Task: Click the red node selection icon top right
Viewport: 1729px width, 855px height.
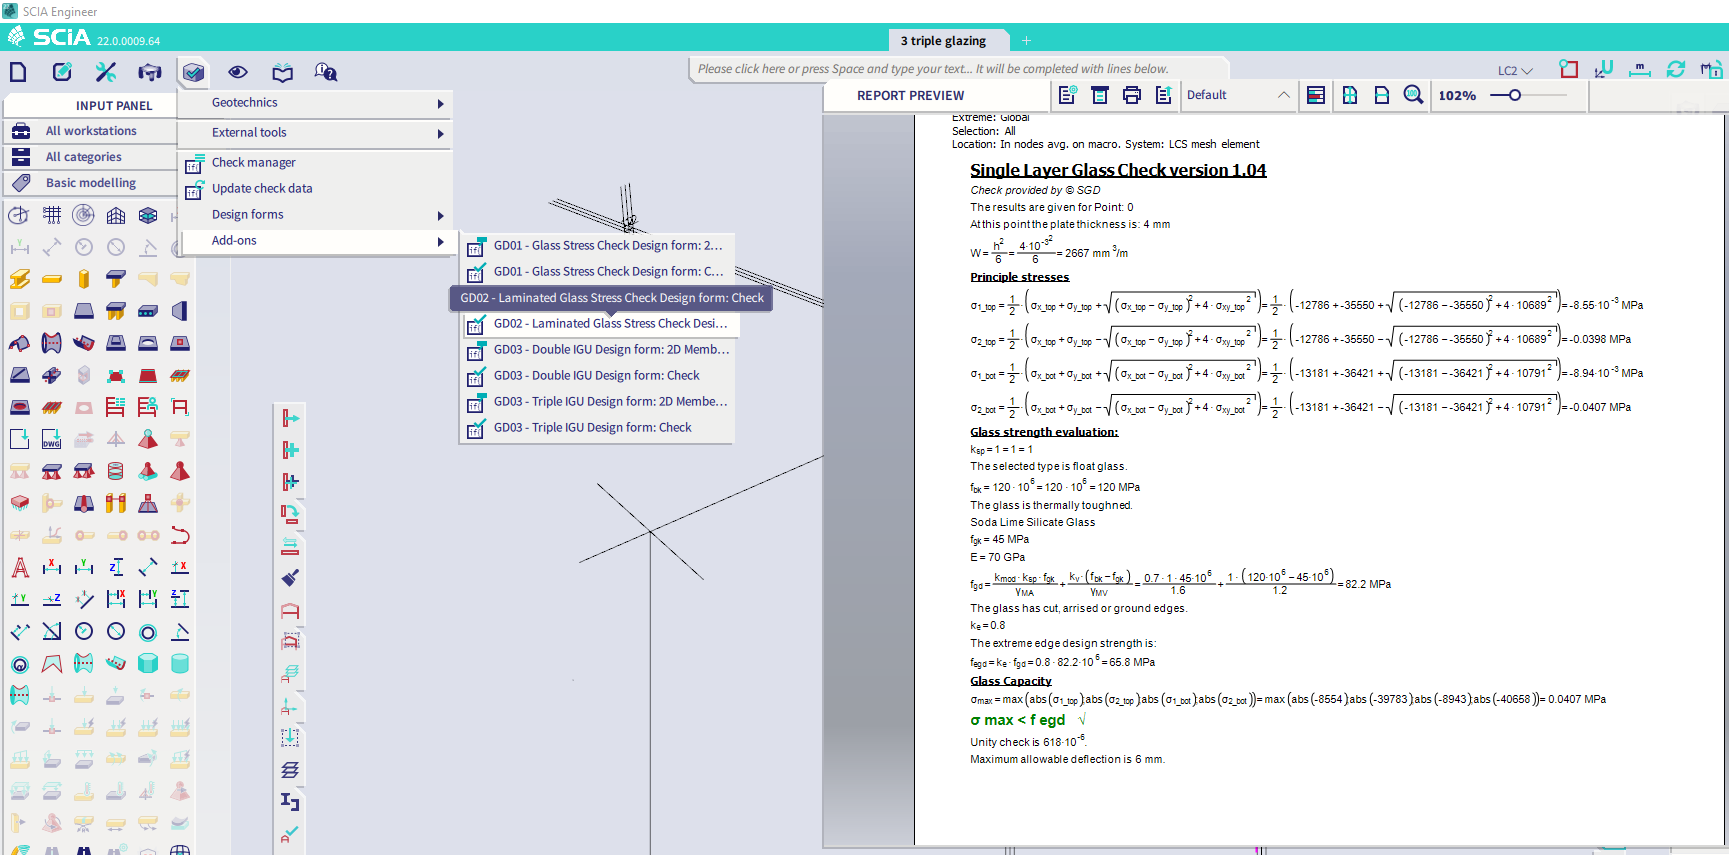Action: [x=1569, y=69]
